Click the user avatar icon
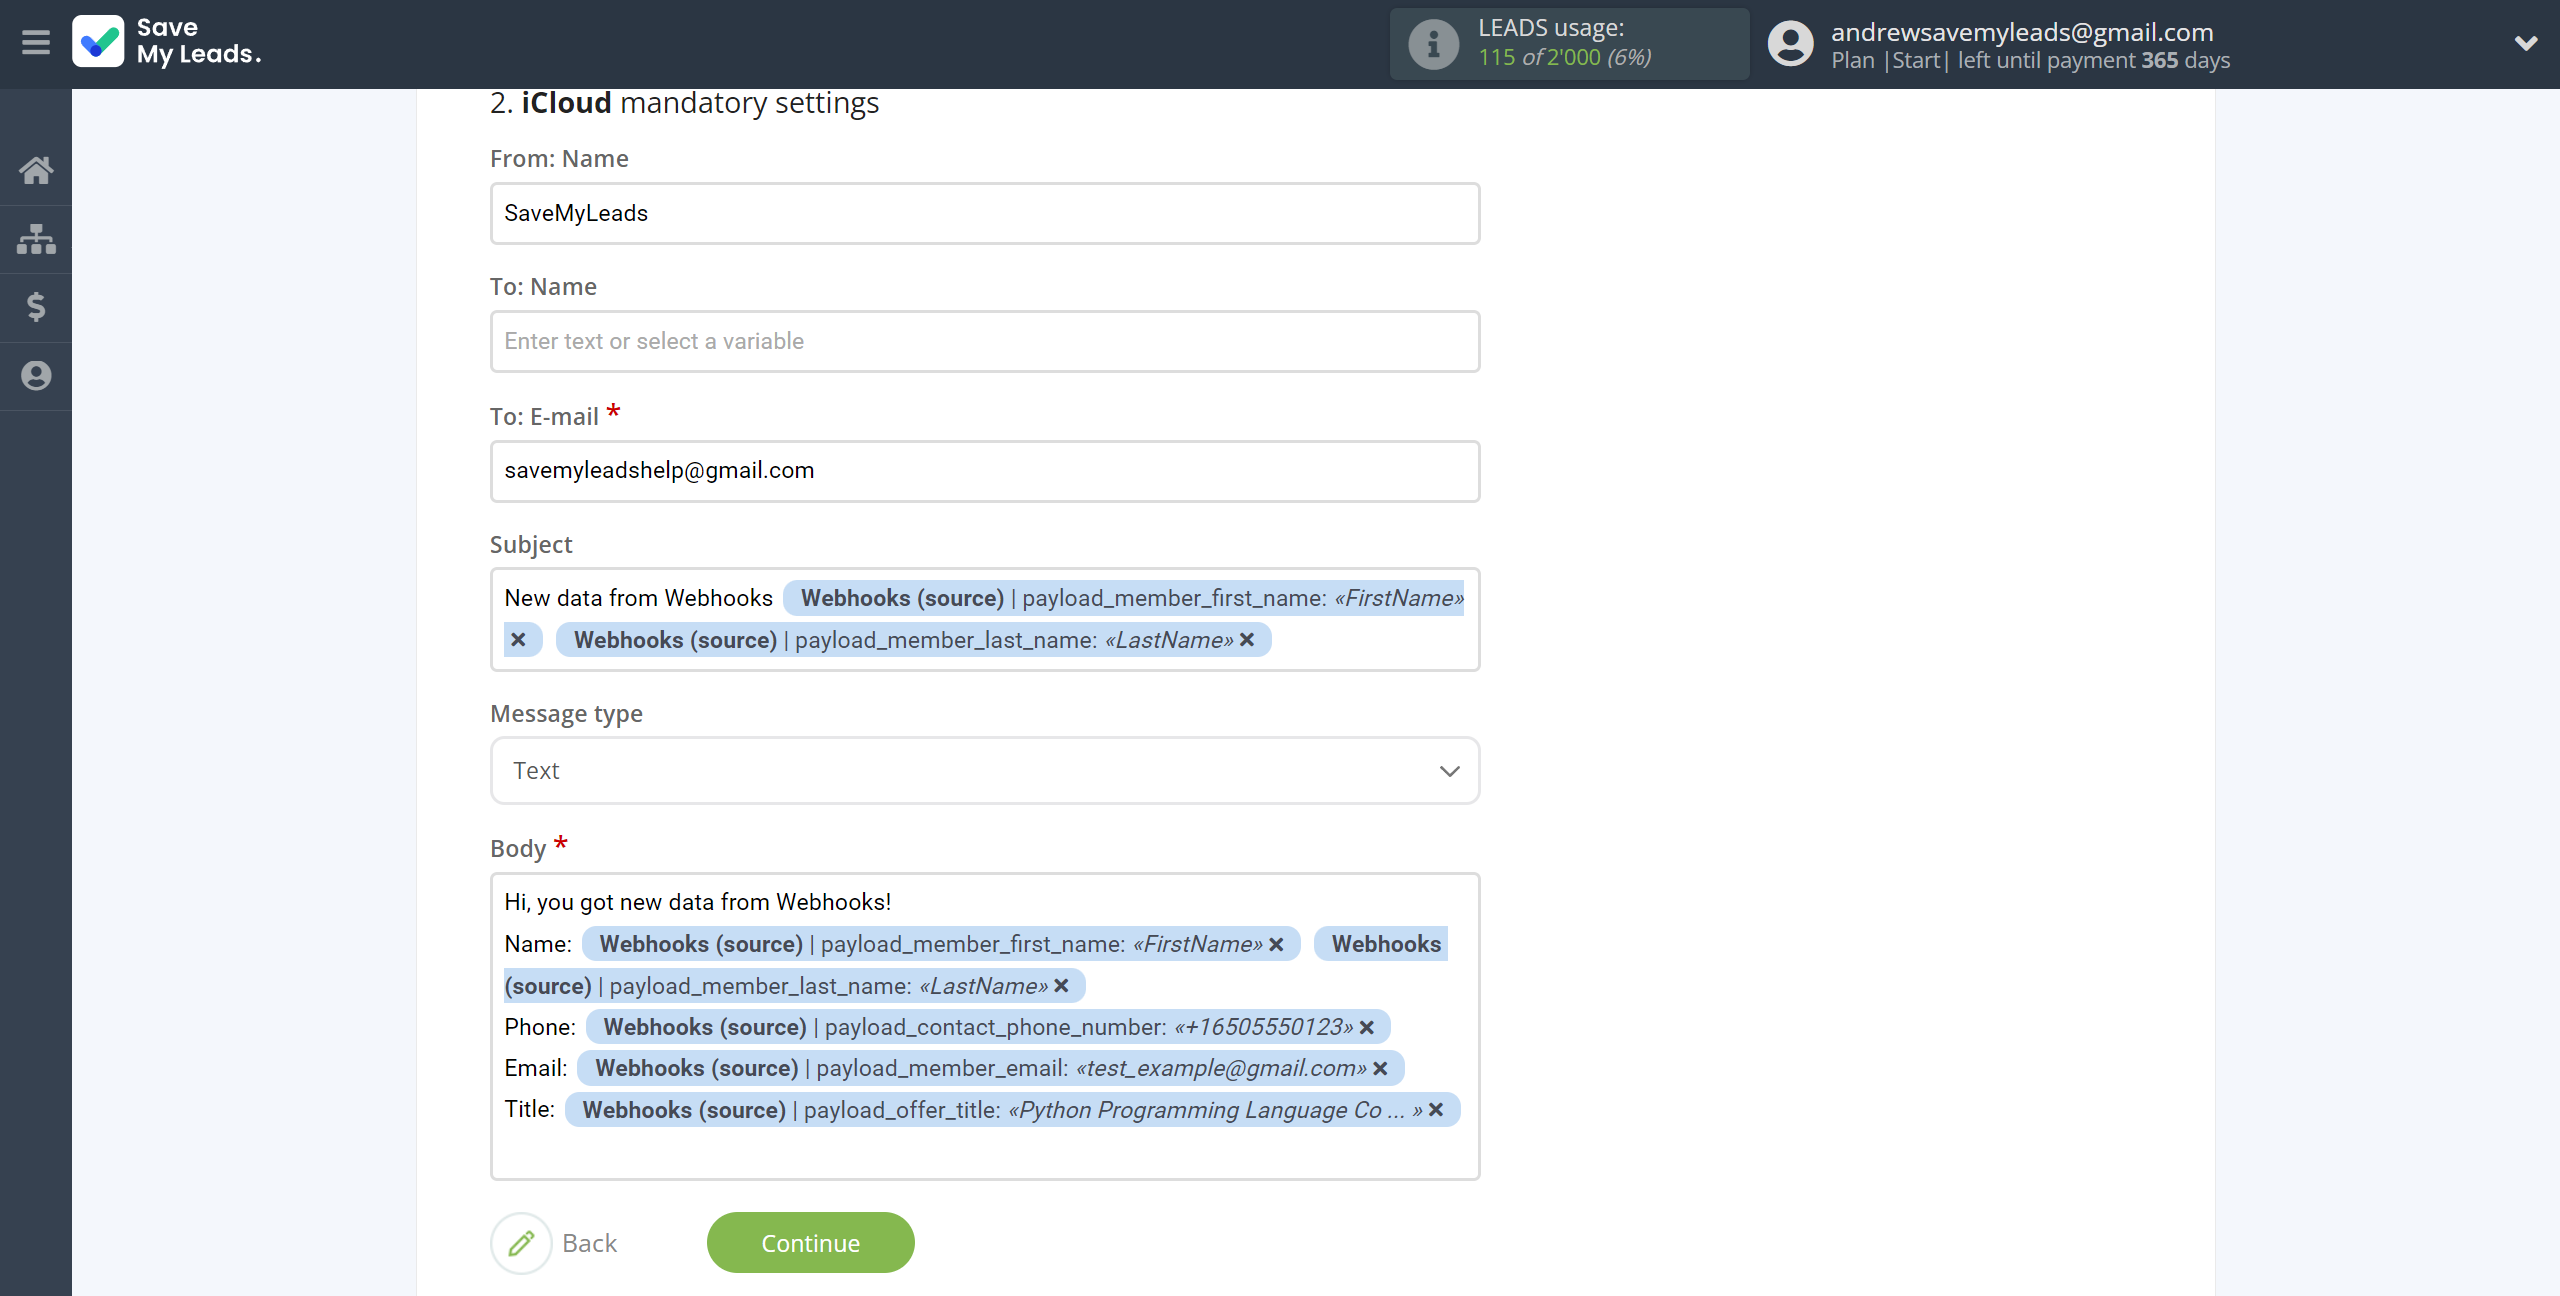This screenshot has width=2560, height=1296. (x=1790, y=44)
